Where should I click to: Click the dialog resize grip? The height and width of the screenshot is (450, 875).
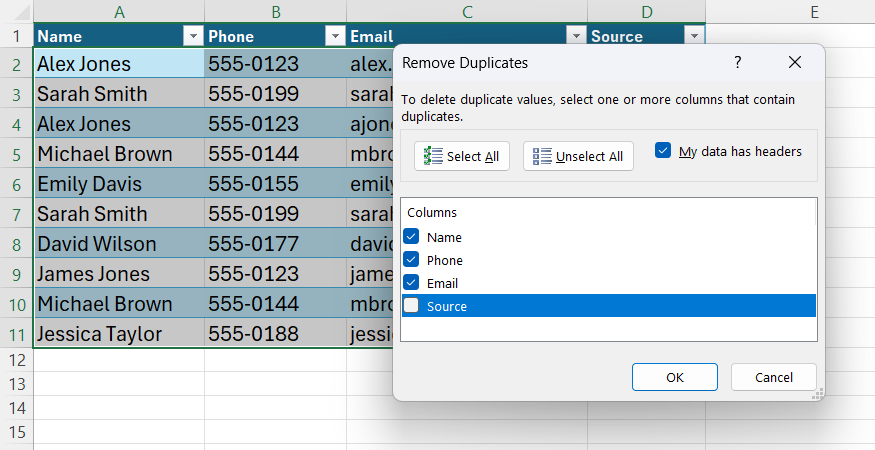(819, 396)
